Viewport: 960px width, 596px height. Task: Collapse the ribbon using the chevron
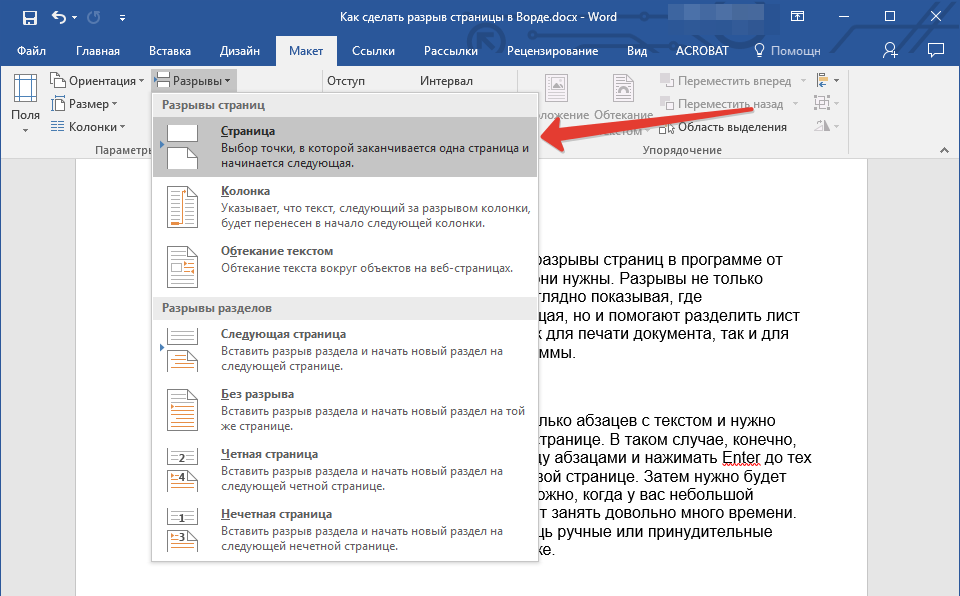coord(943,149)
